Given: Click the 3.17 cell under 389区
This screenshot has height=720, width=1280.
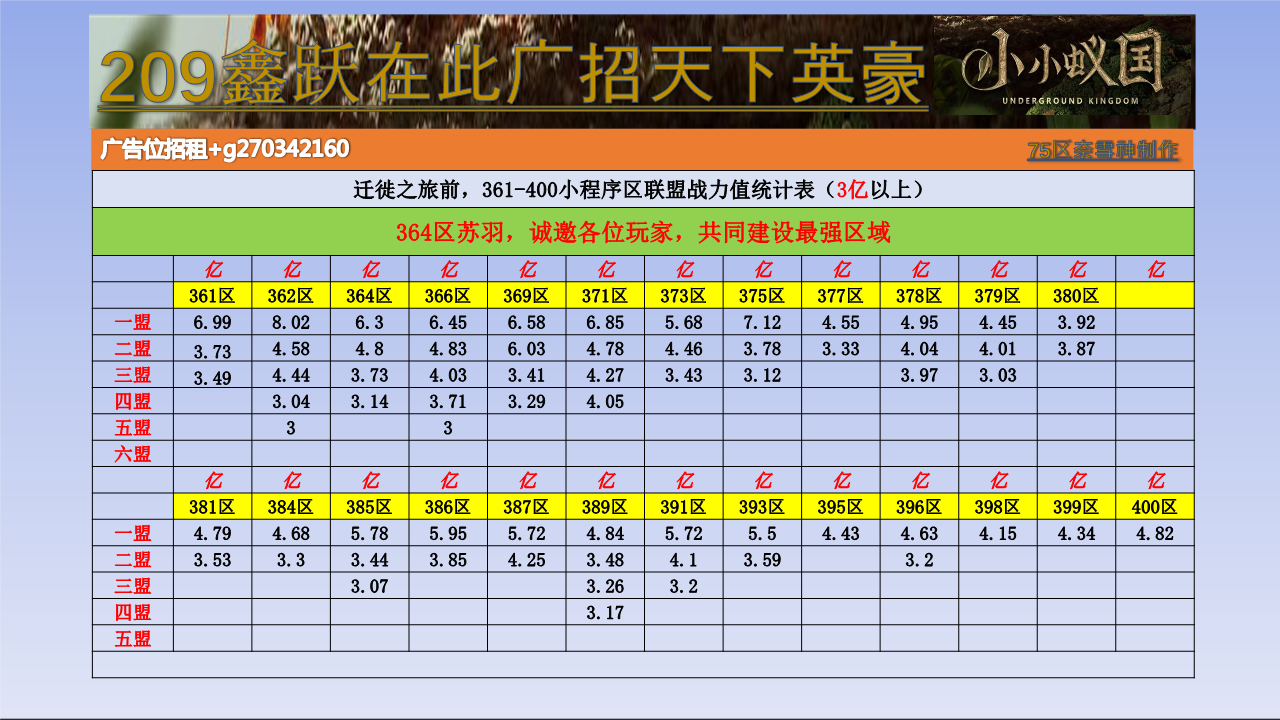Looking at the screenshot, I should click(605, 612).
